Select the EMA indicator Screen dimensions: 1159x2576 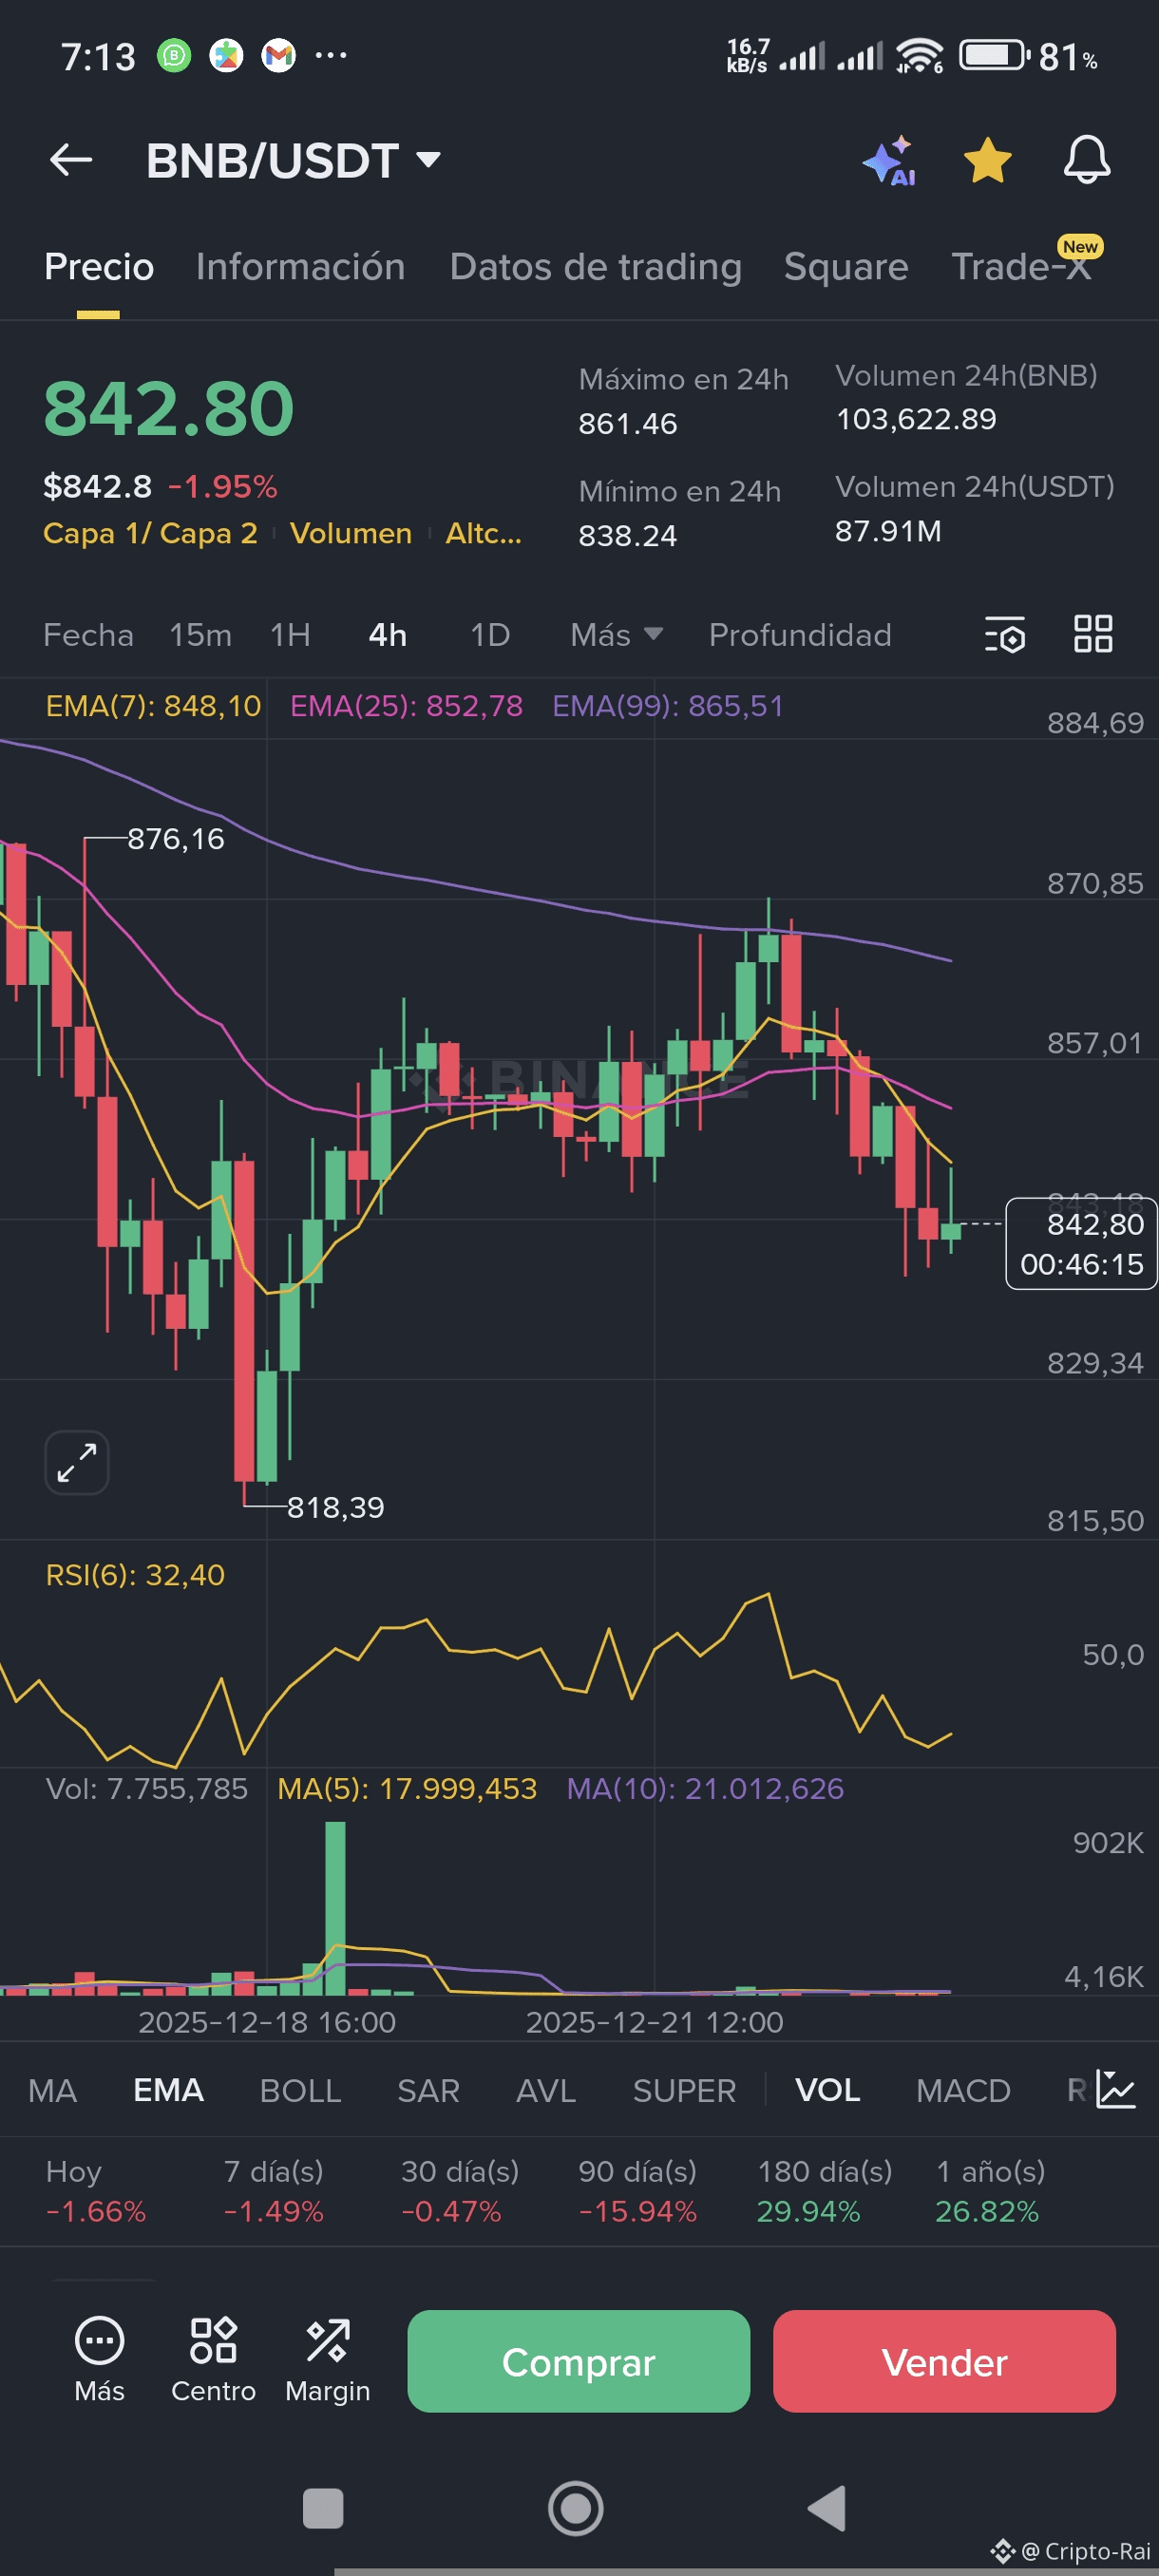[168, 2091]
